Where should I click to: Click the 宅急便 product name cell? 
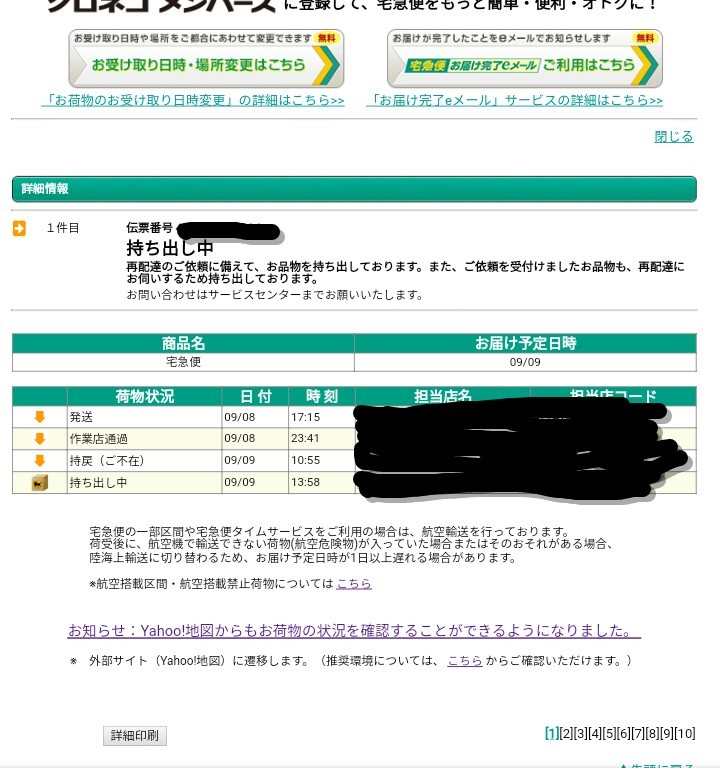(183, 362)
